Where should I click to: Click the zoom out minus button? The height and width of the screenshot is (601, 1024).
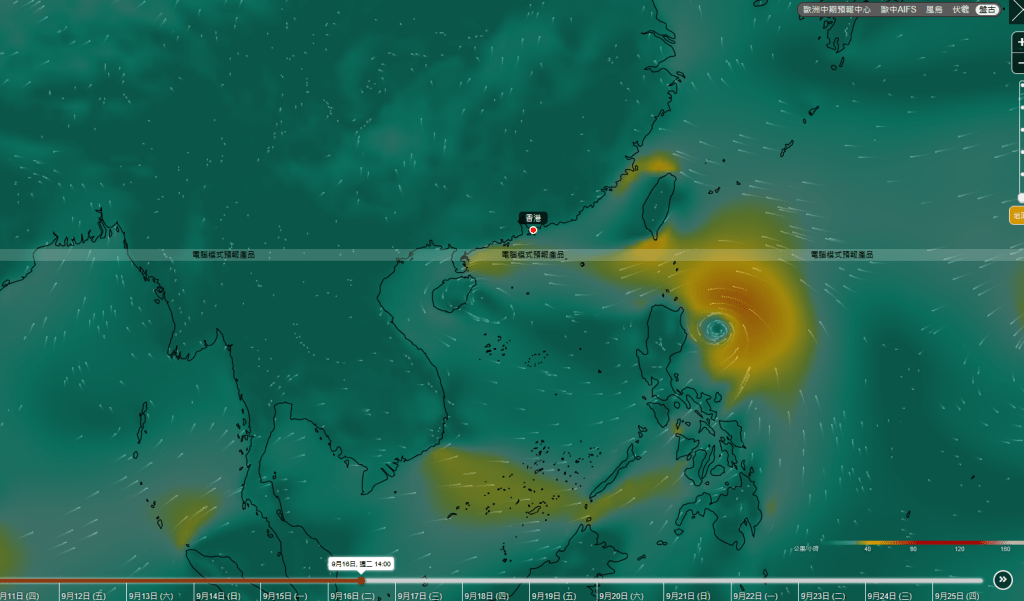coord(1019,64)
